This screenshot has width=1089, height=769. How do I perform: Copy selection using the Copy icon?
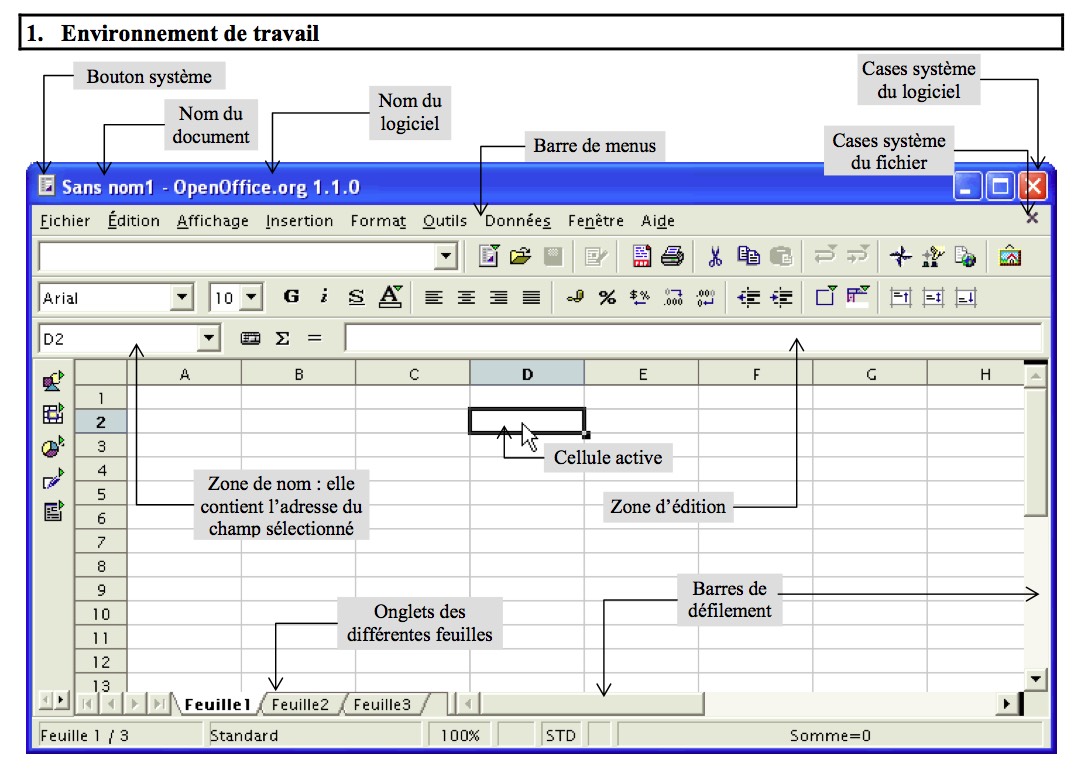(748, 256)
